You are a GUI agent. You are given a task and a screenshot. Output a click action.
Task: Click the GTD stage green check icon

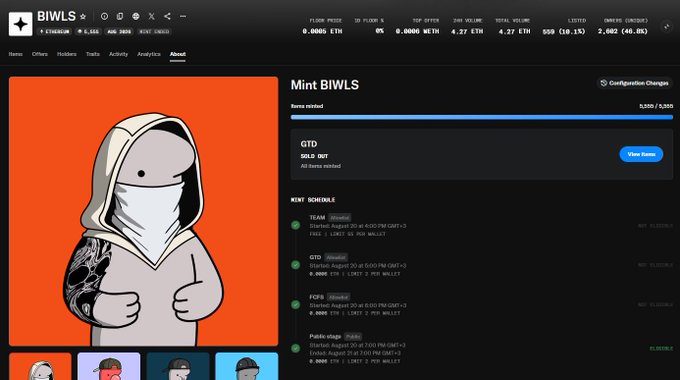[x=296, y=265]
